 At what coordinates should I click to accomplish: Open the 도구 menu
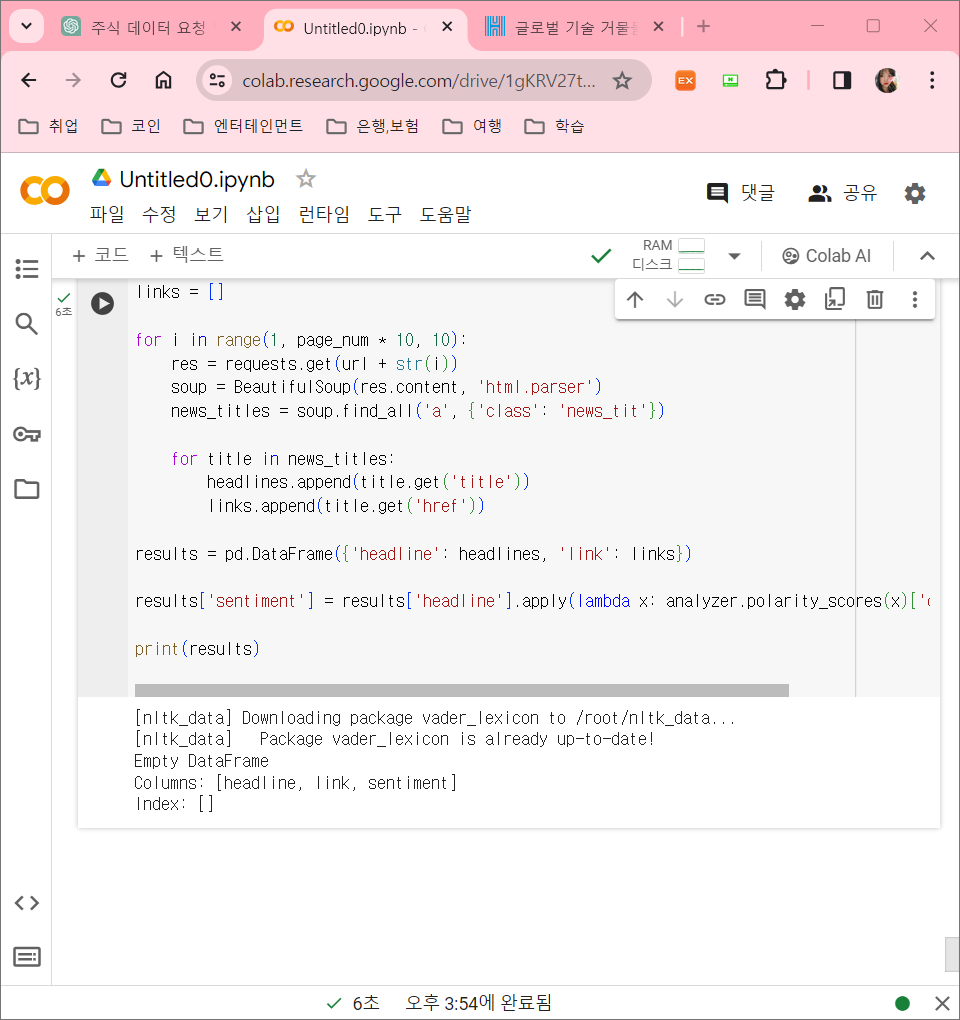pyautogui.click(x=384, y=214)
